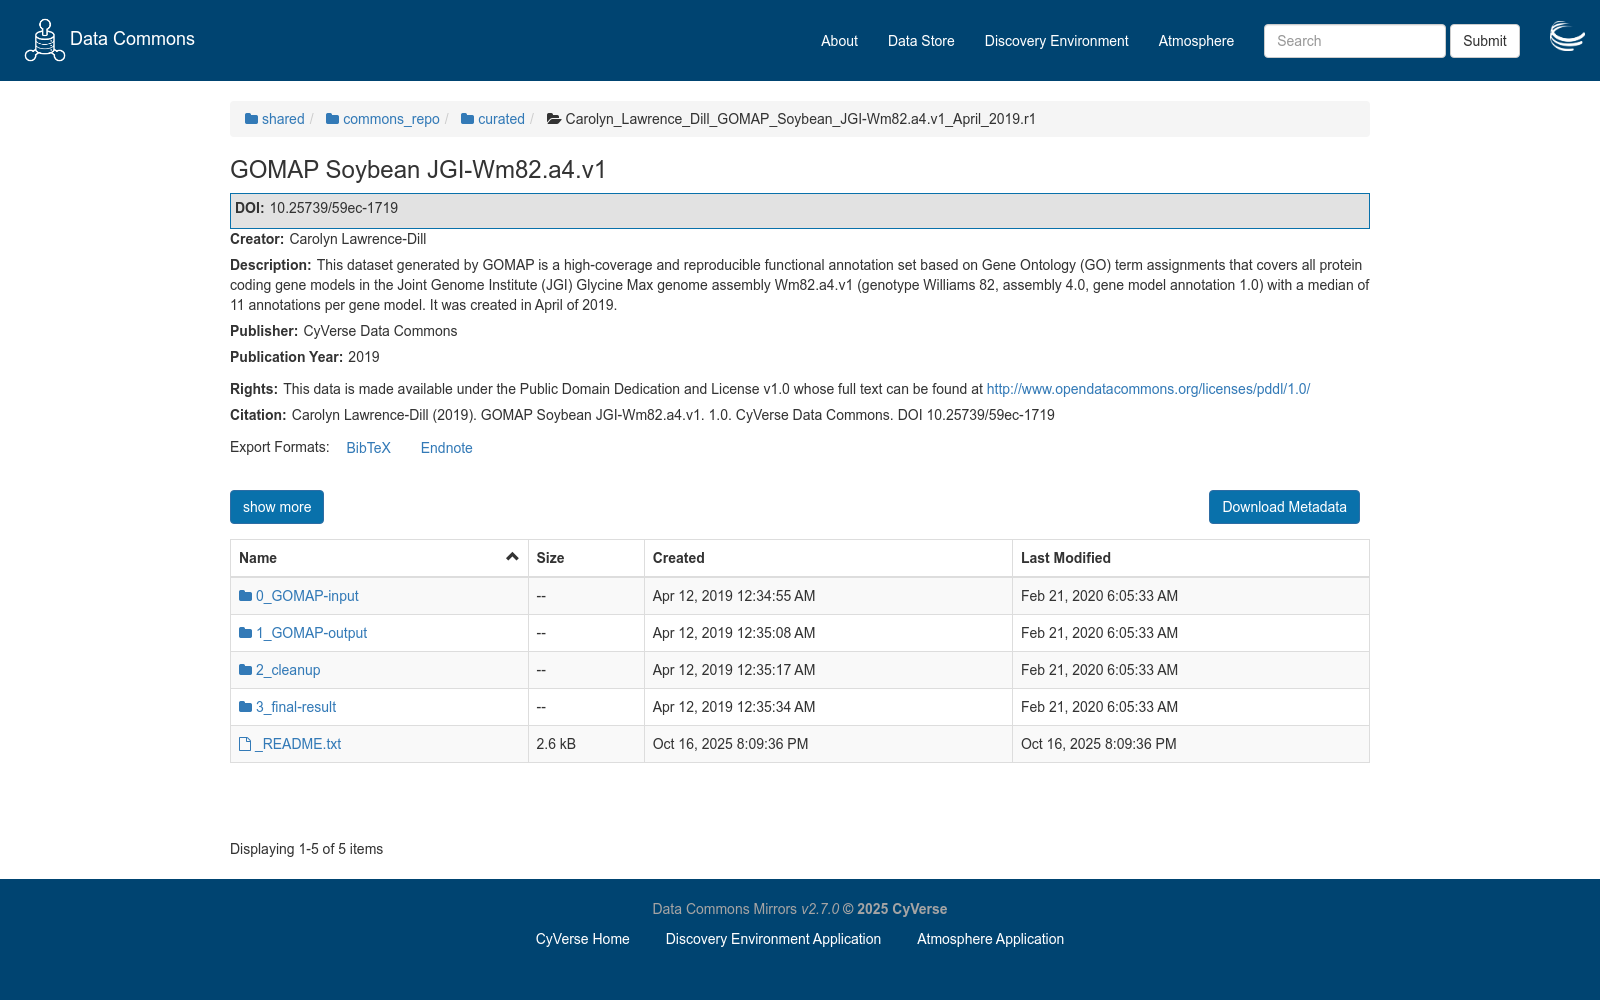Open the Data Store menu item
Viewport: 1600px width, 1000px height.
921,41
